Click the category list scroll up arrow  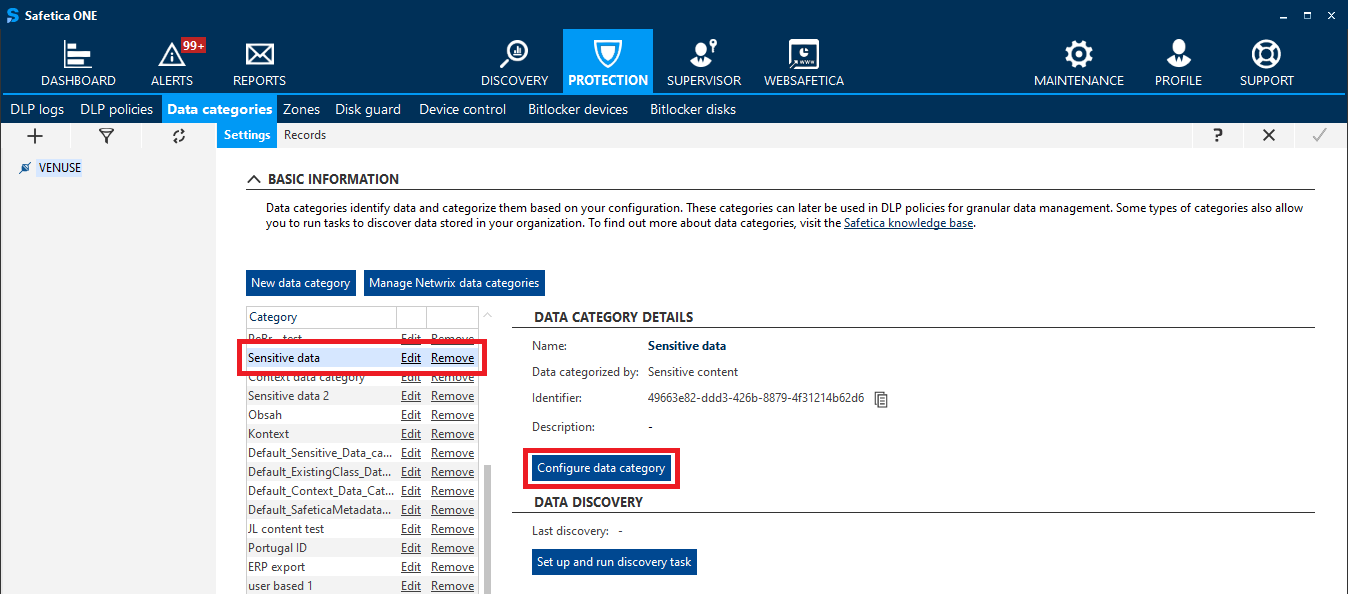coord(488,316)
